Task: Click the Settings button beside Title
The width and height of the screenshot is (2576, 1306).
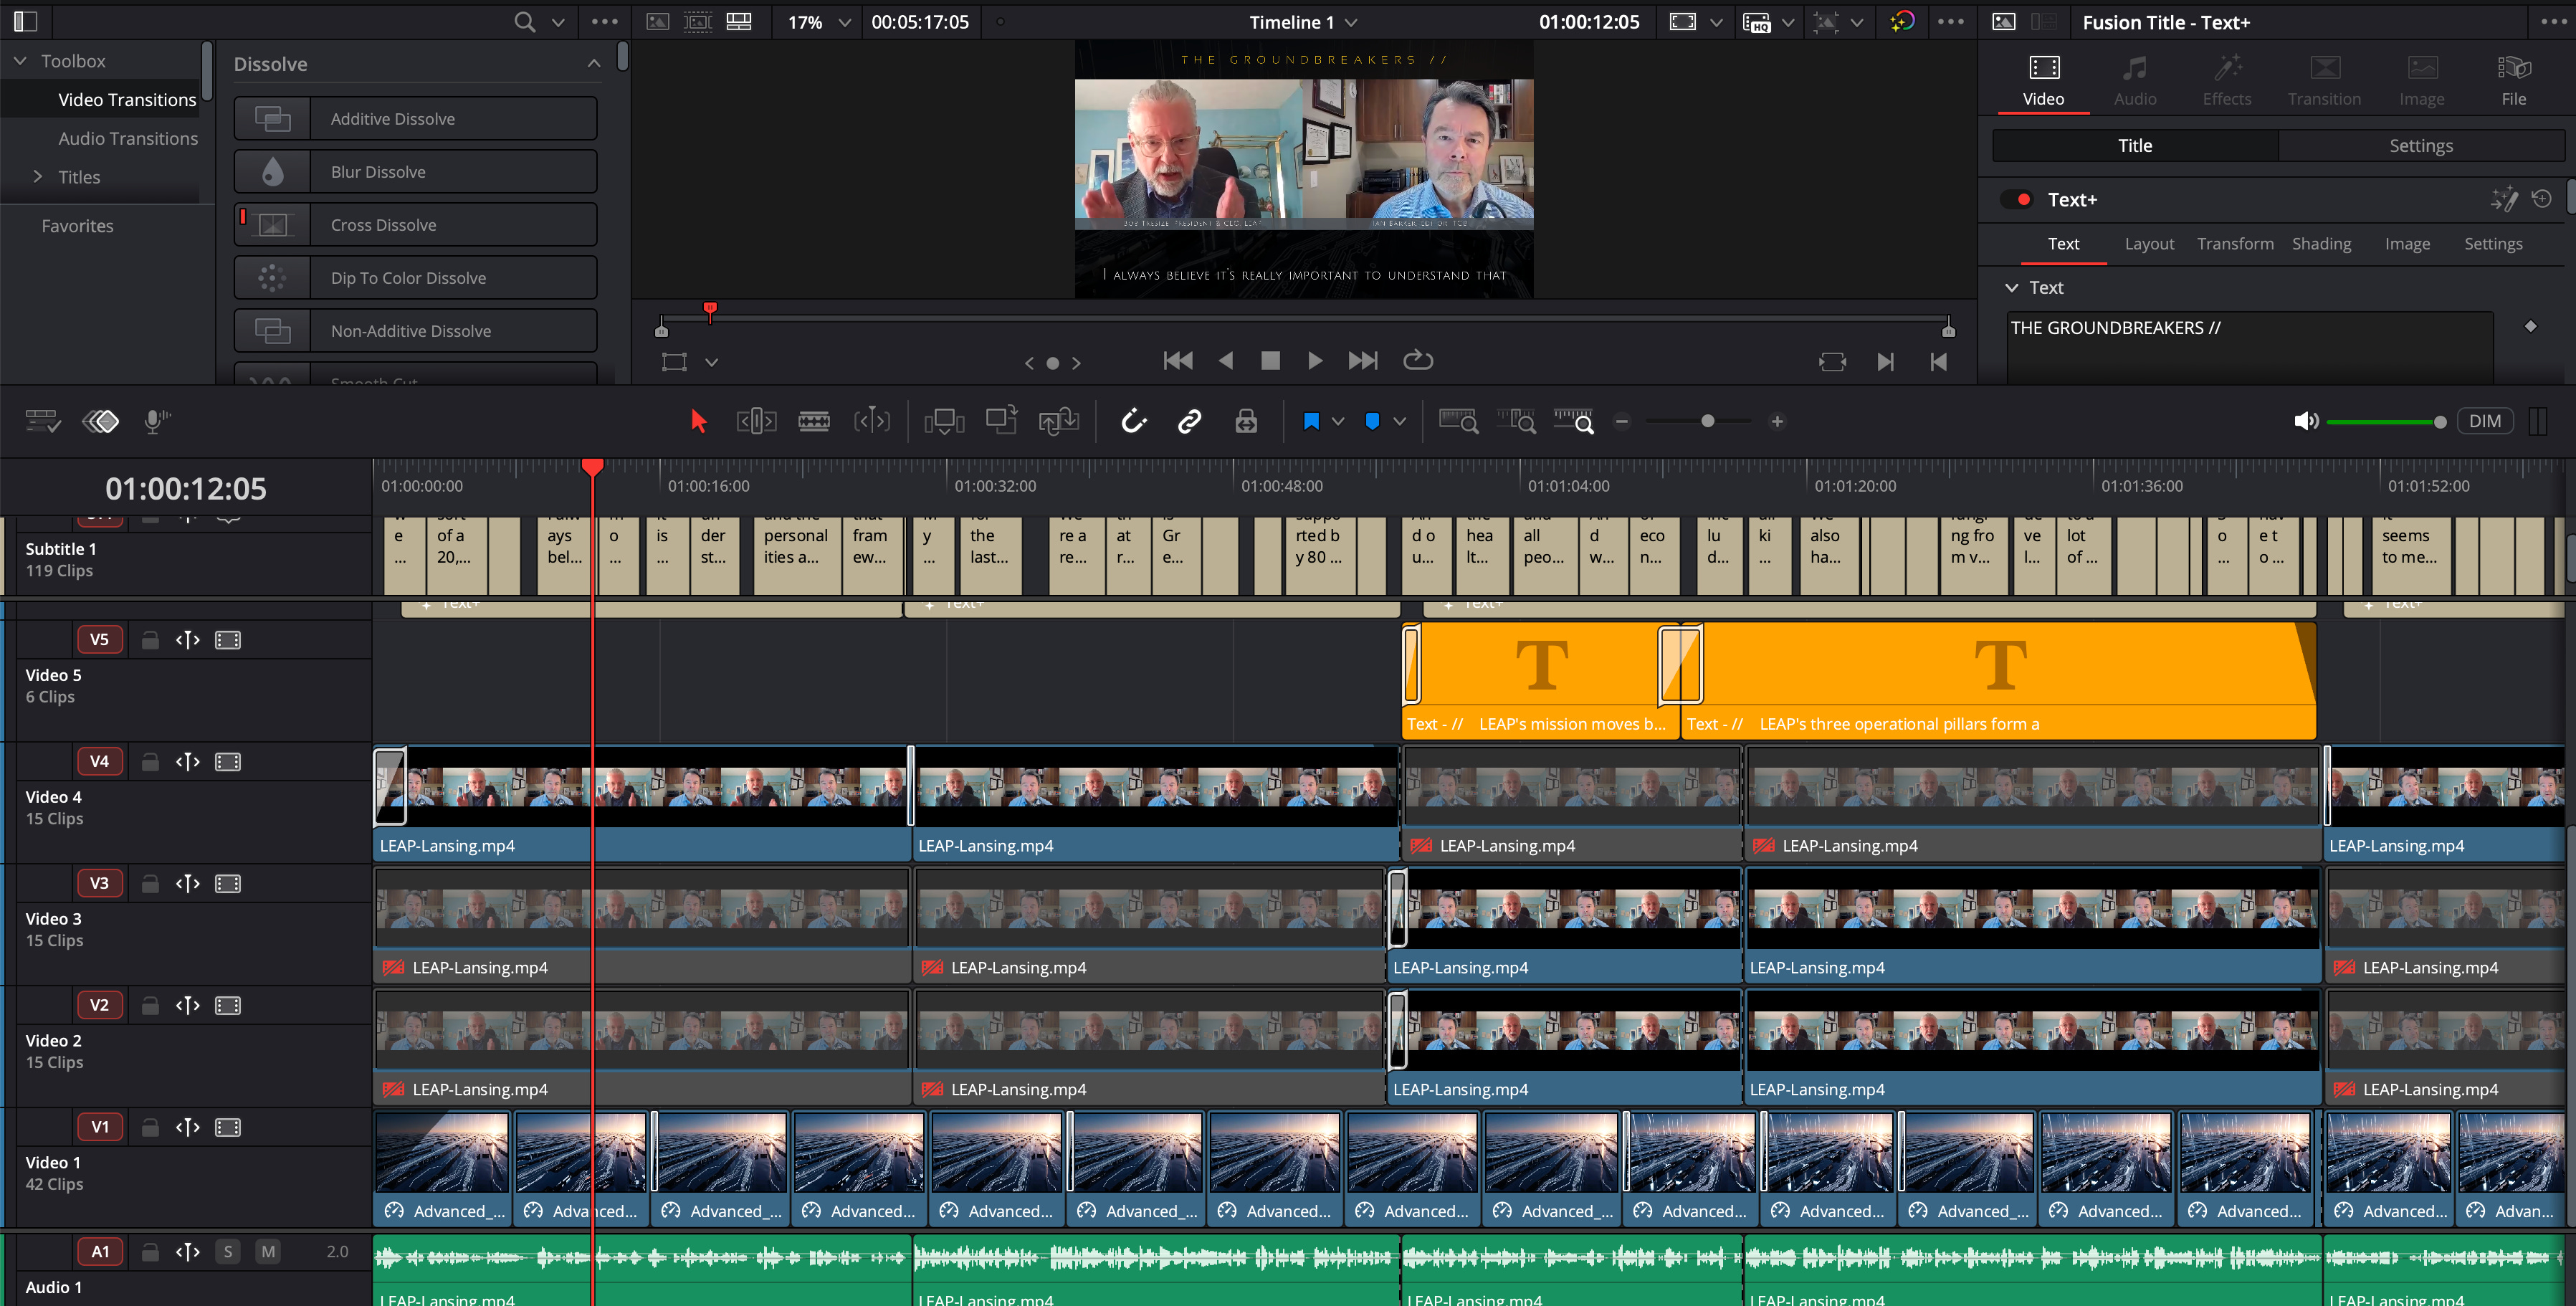Action: click(2420, 146)
